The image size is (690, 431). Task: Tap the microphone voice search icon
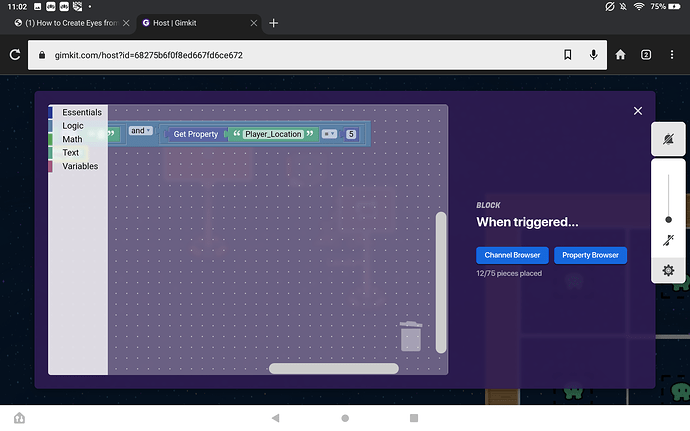[594, 55]
